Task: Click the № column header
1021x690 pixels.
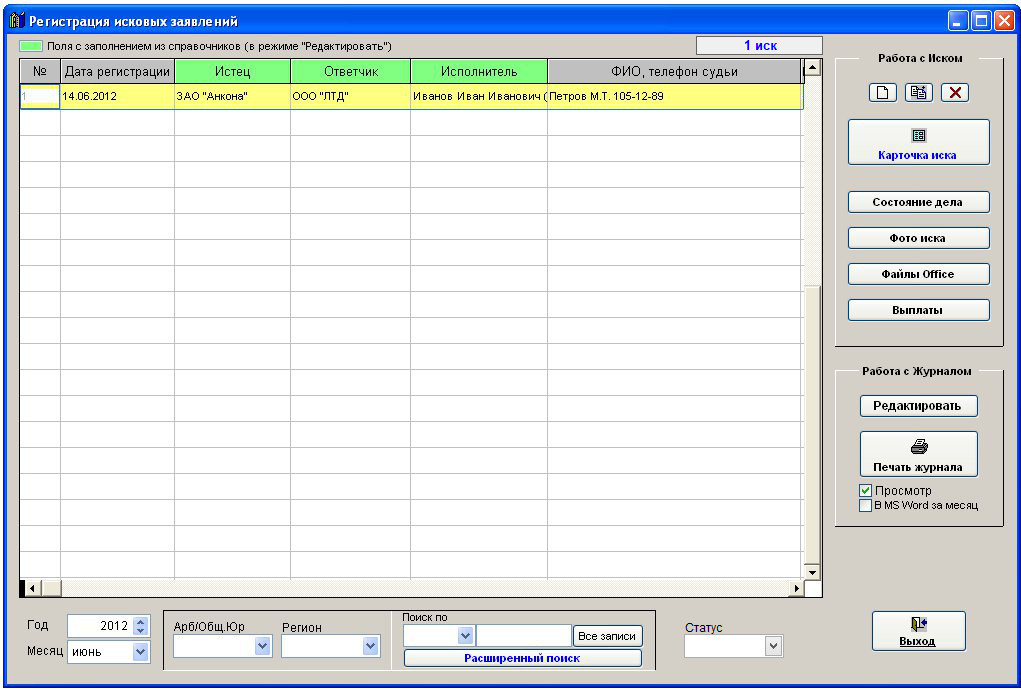Action: pyautogui.click(x=40, y=72)
